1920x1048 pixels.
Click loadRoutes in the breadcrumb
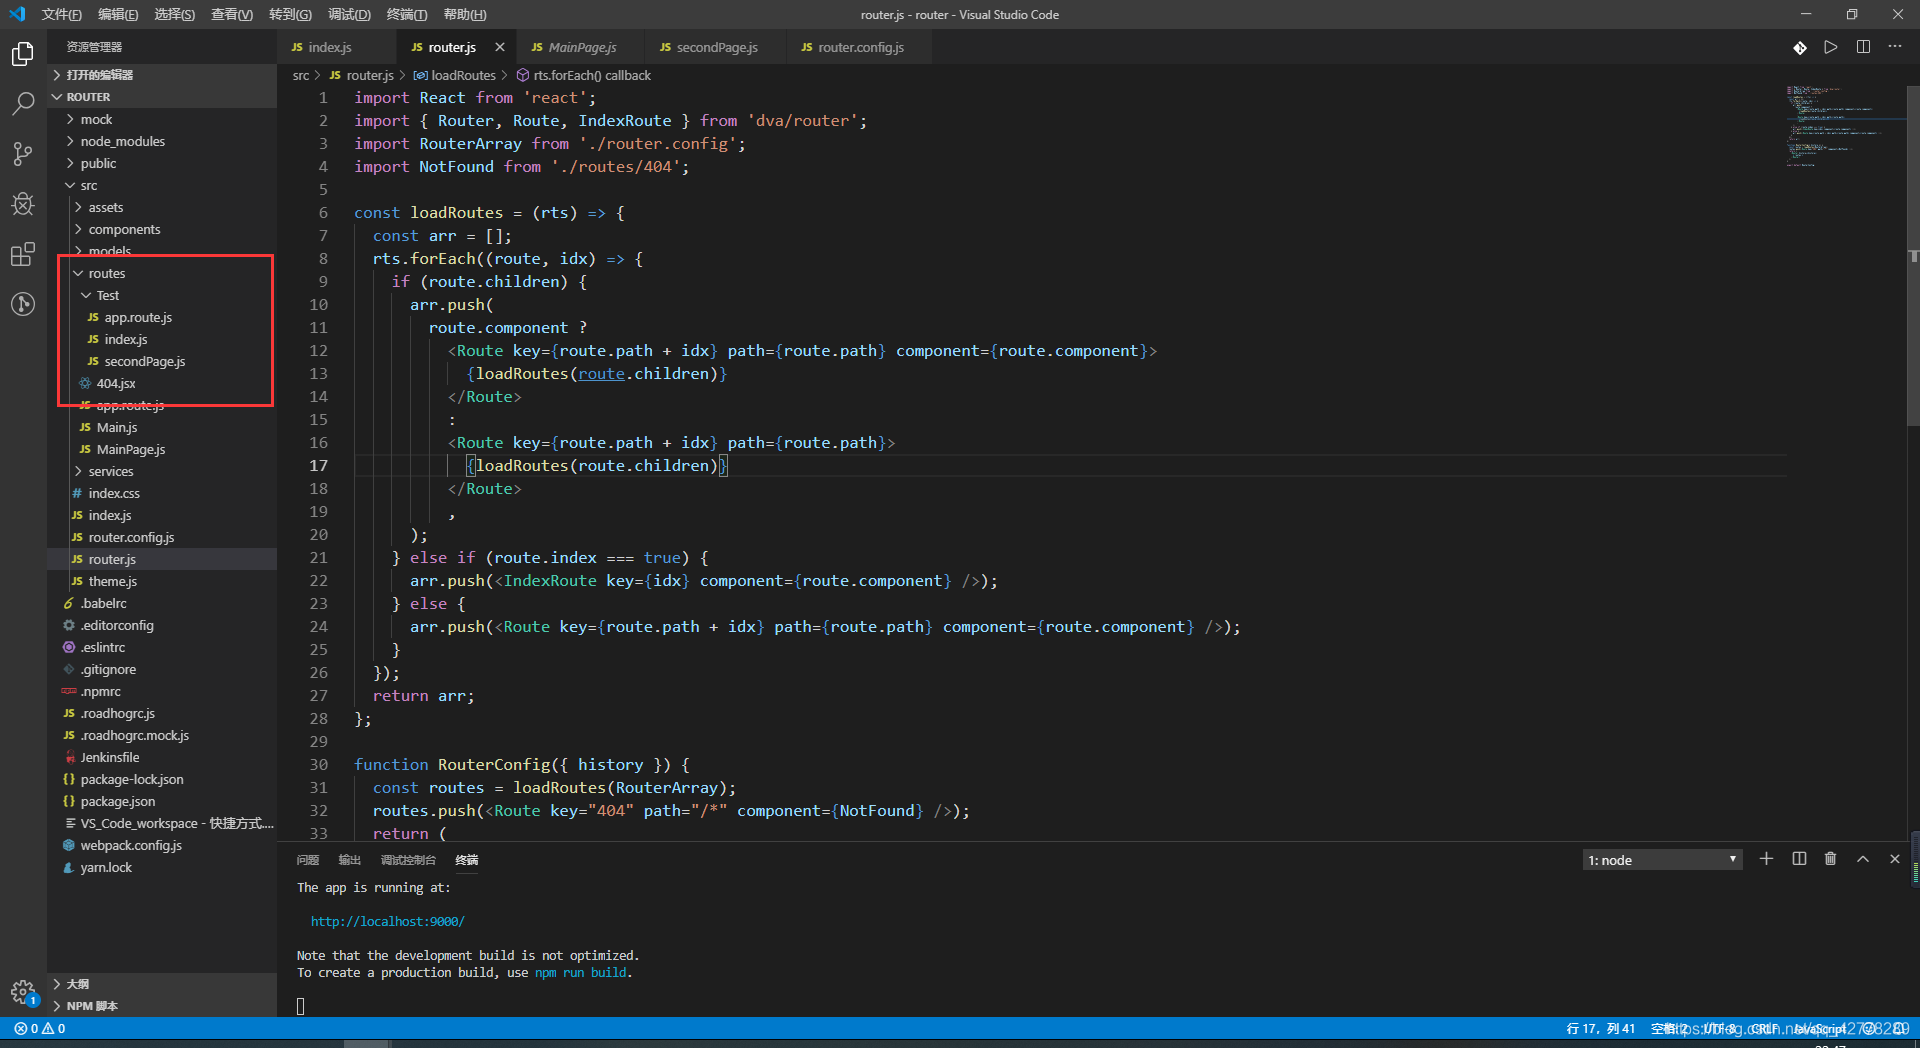(455, 75)
